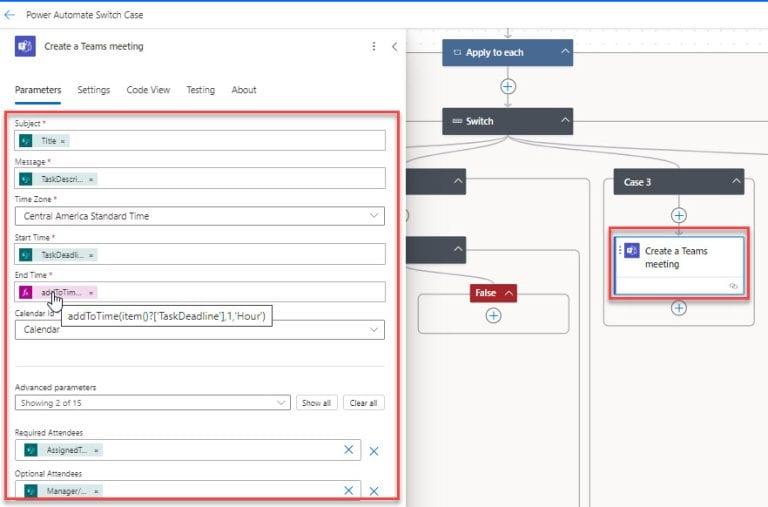
Task: Collapse the side panel with the chevron
Action: [395, 47]
